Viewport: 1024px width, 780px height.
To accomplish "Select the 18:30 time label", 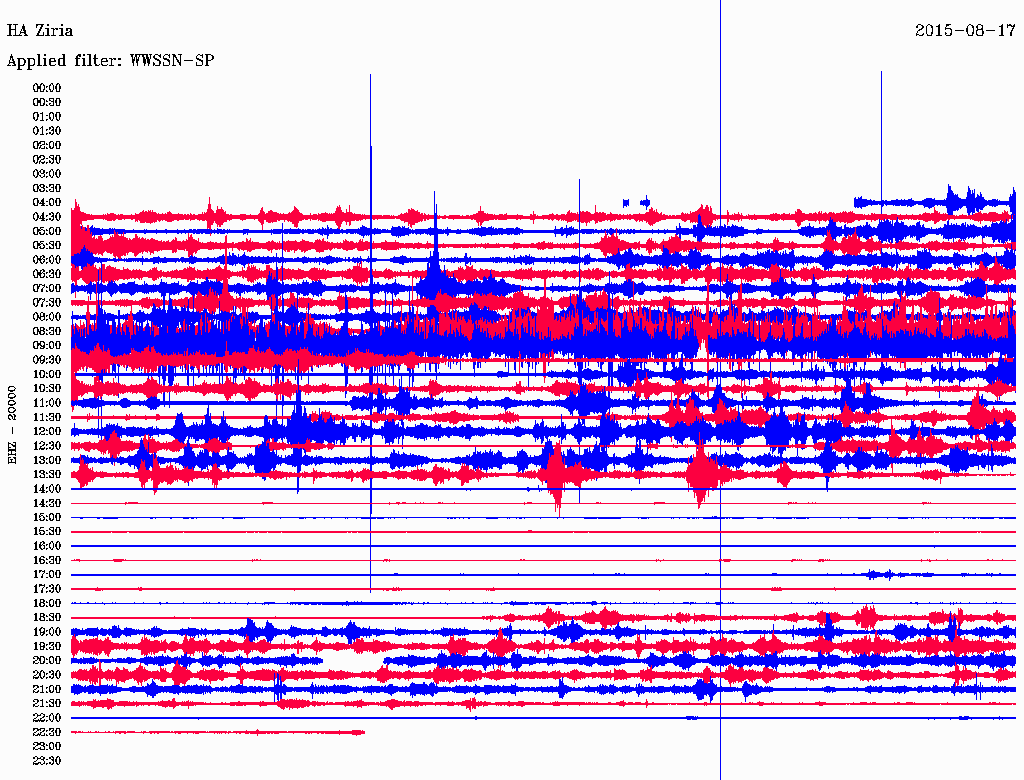I will coord(47,618).
